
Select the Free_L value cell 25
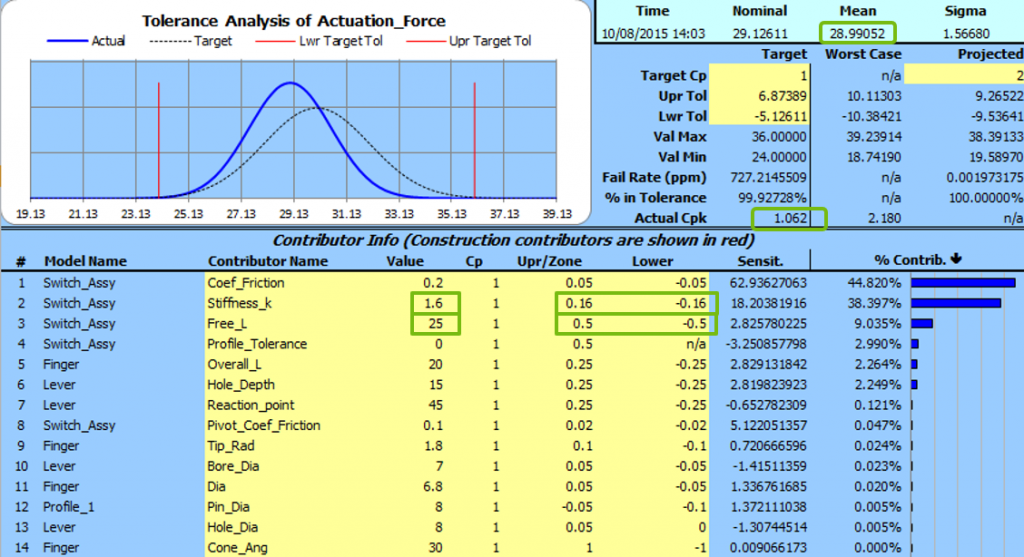pyautogui.click(x=435, y=324)
